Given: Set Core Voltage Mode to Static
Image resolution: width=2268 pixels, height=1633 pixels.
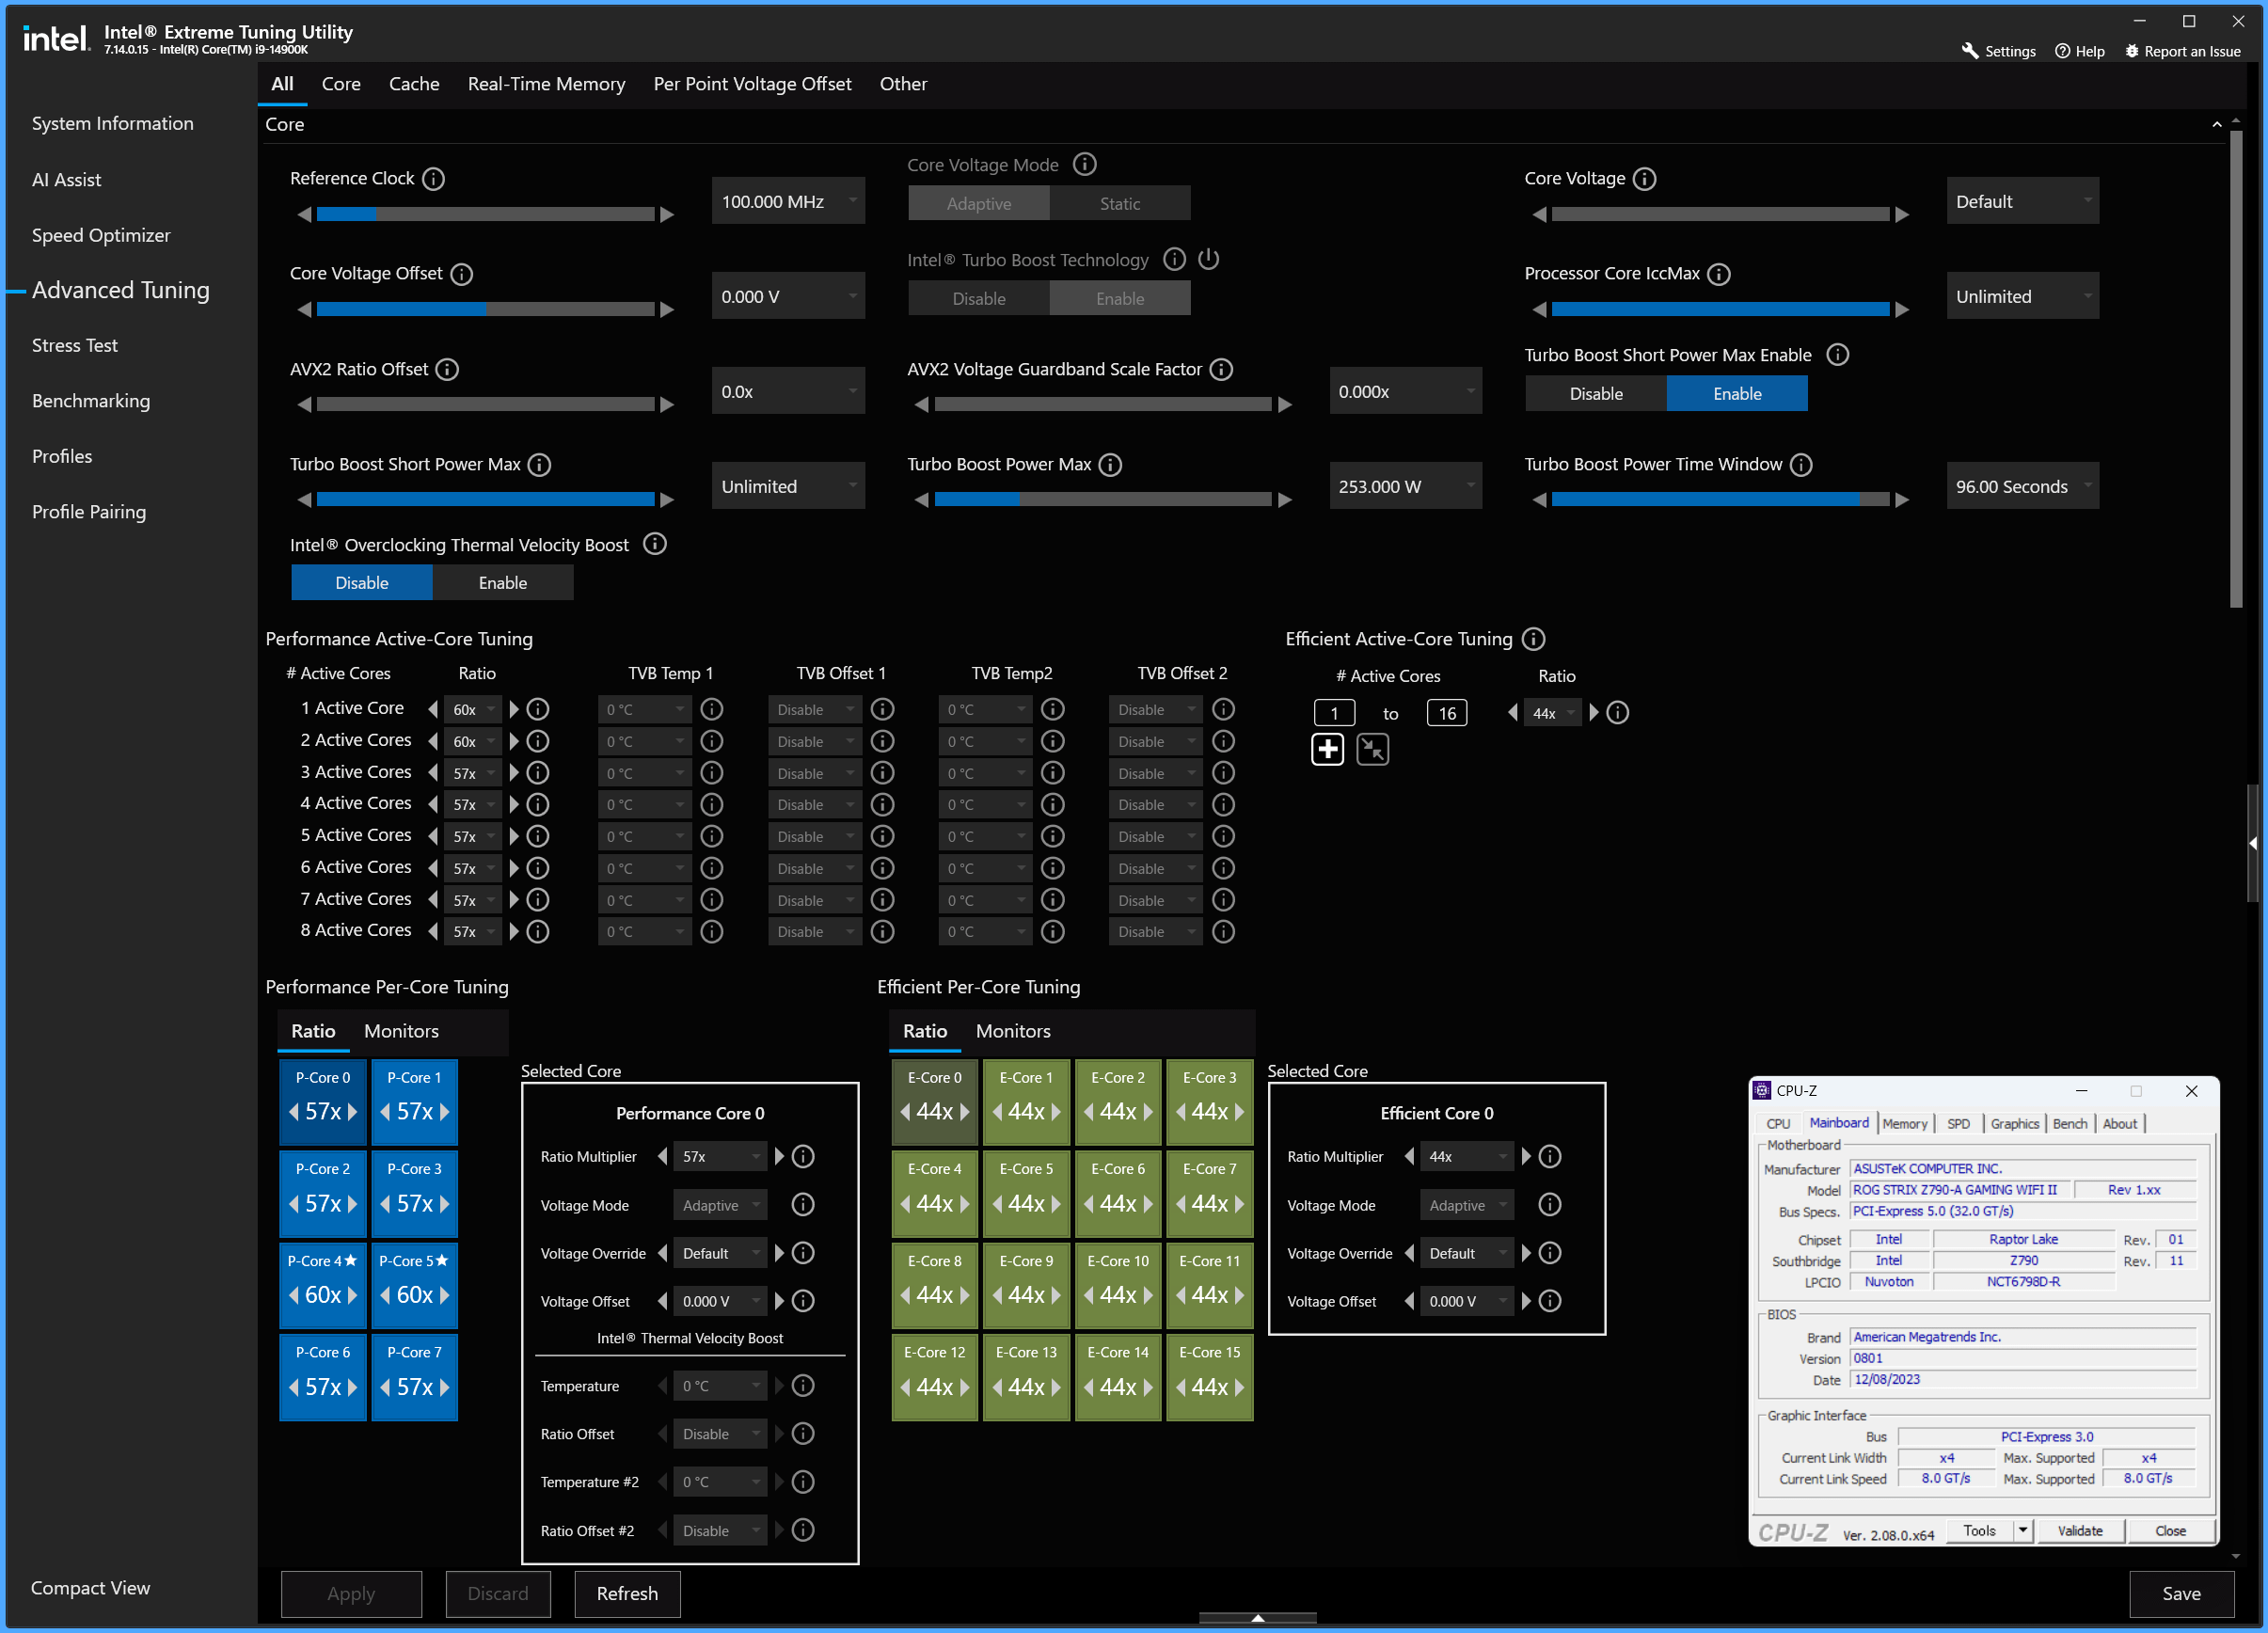Looking at the screenshot, I should (x=1120, y=203).
